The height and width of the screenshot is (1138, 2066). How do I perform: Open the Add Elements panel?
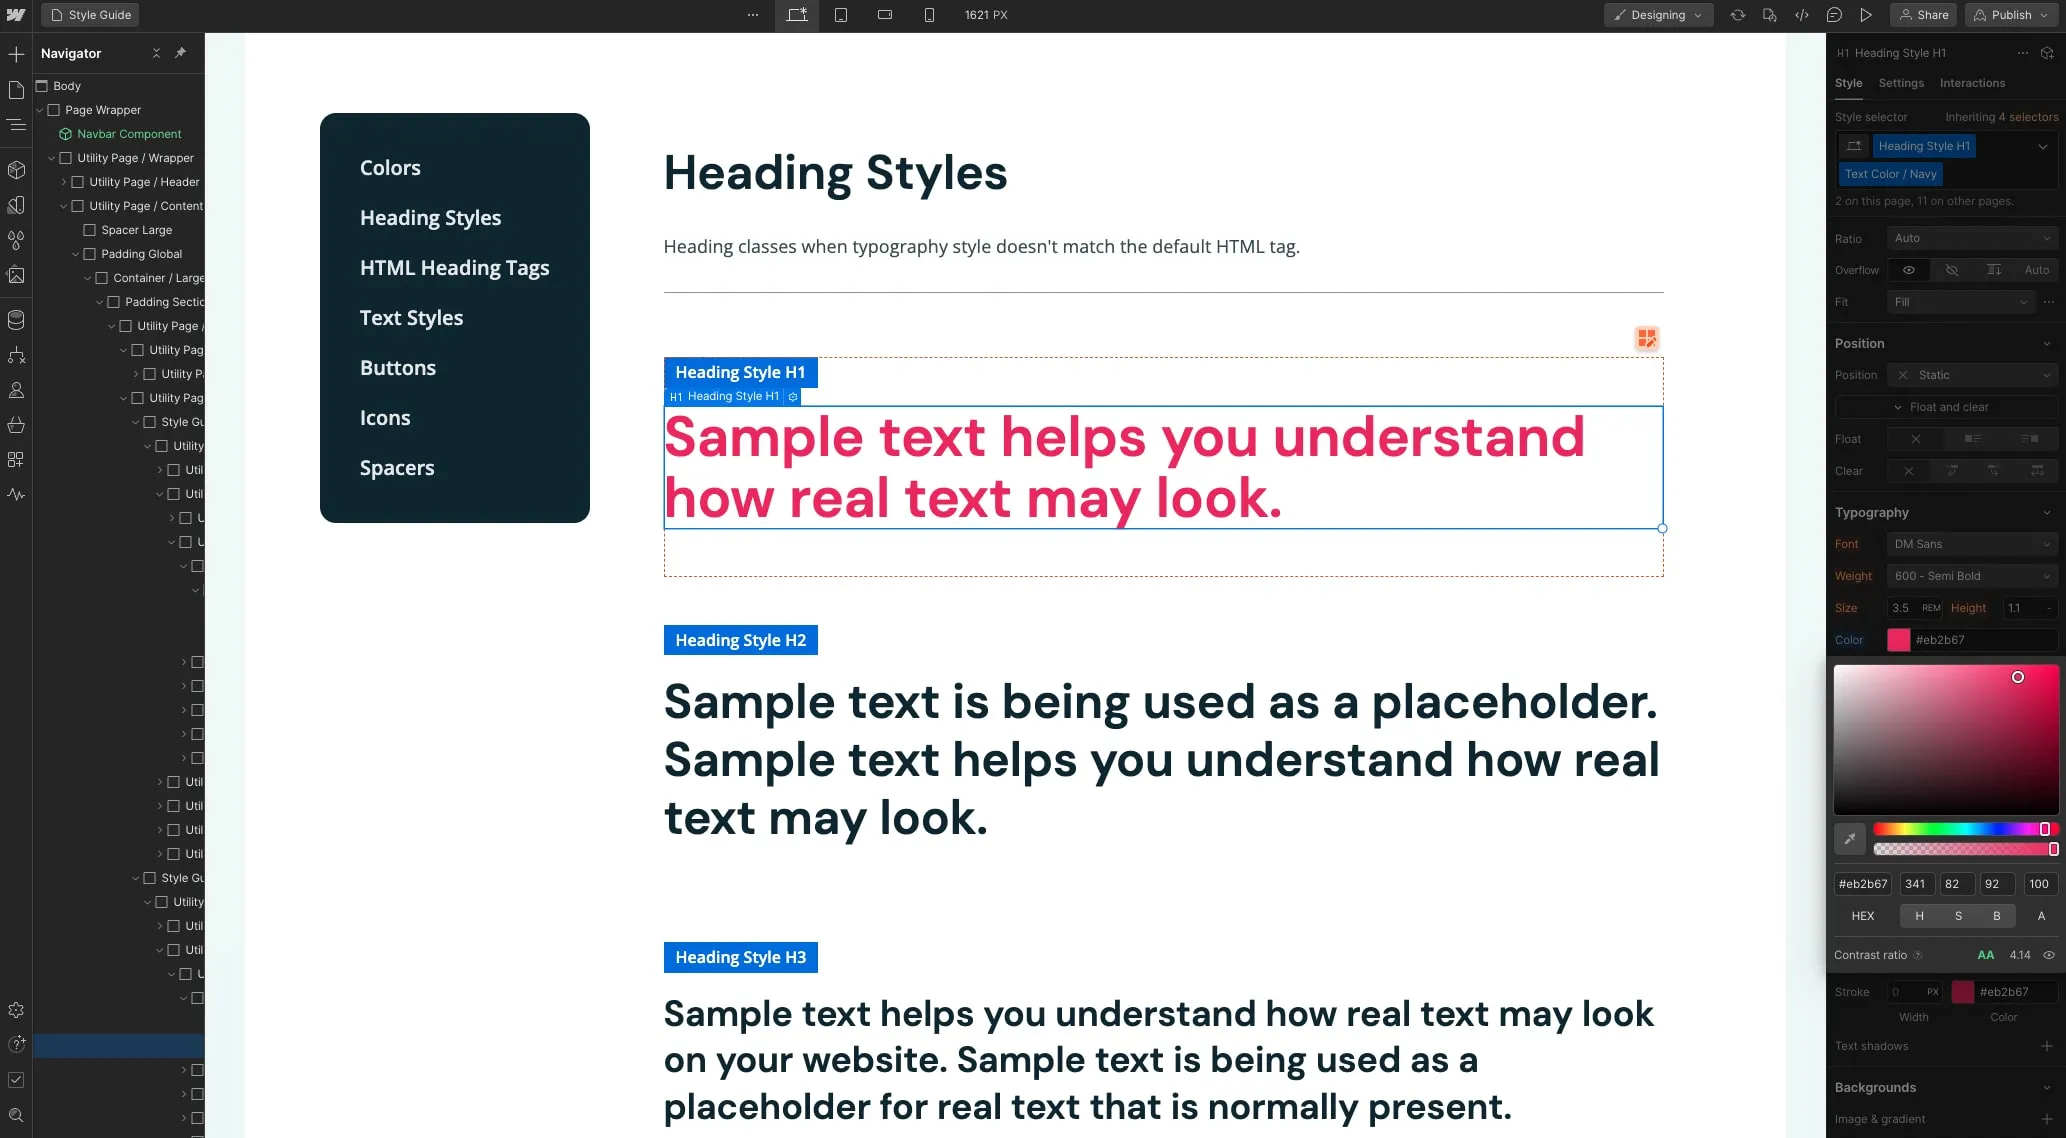click(16, 55)
